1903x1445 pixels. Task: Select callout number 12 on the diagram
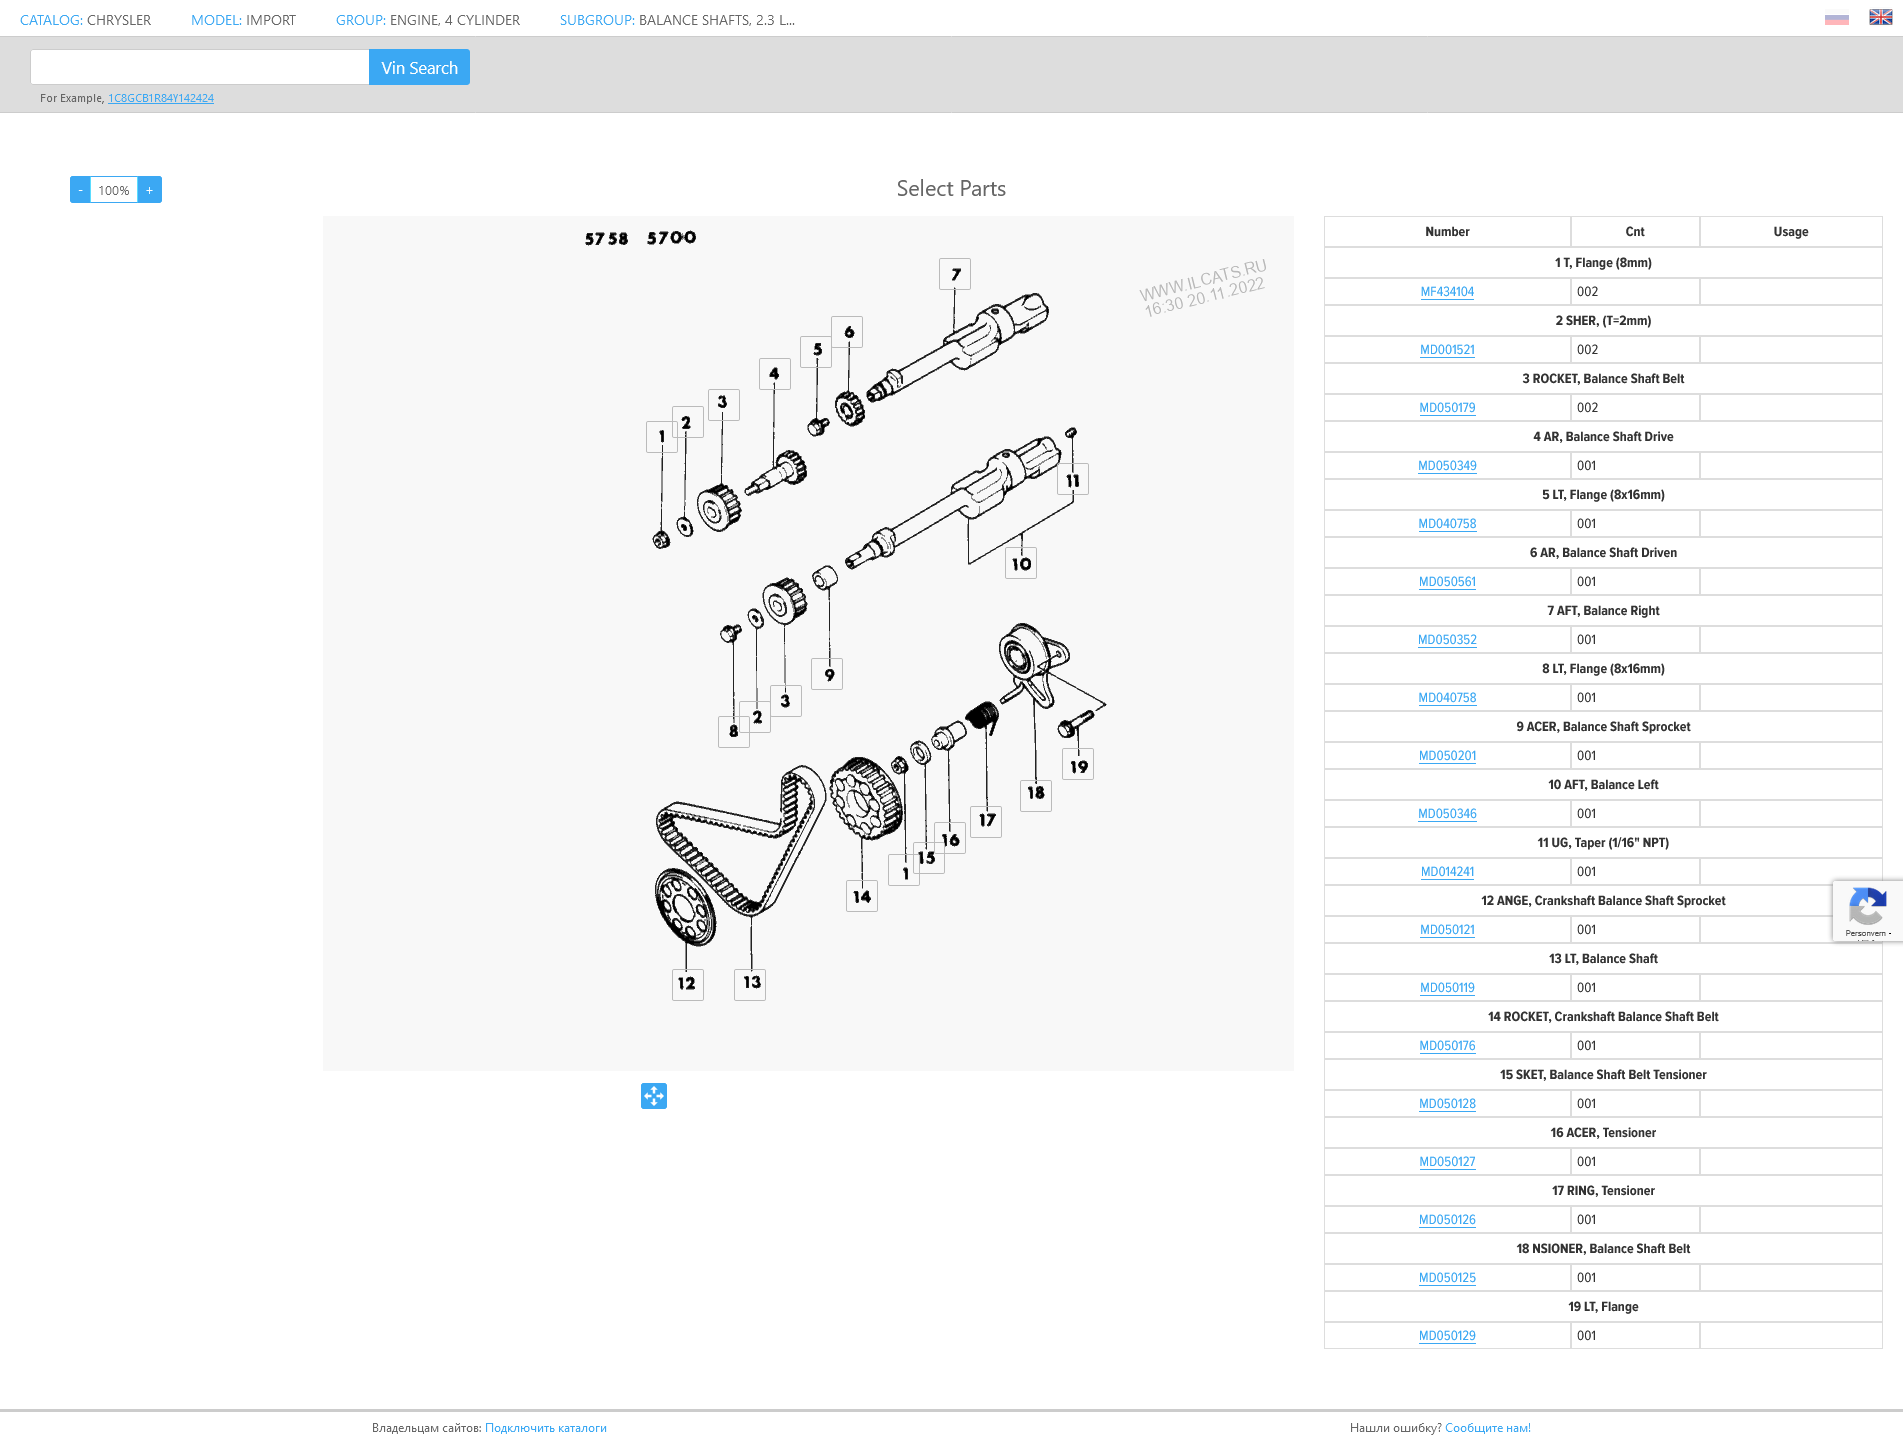687,983
